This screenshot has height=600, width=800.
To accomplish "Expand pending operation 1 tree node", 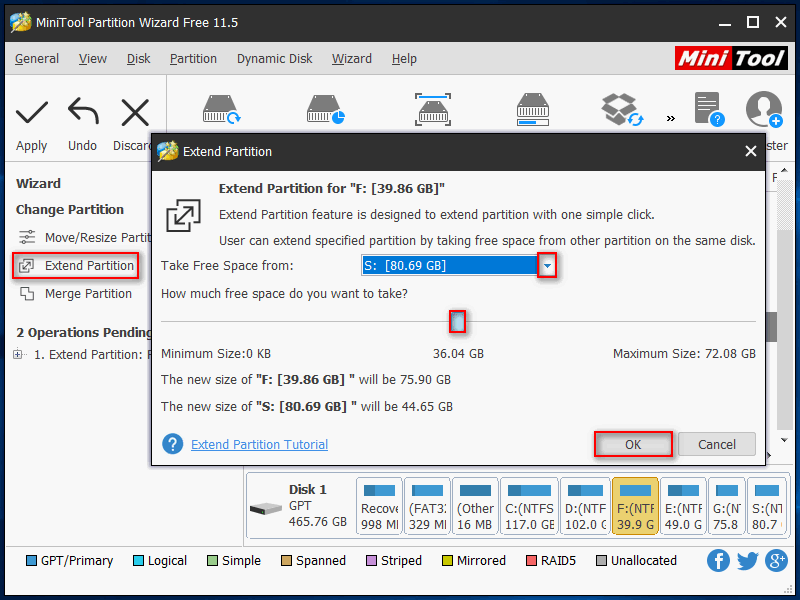I will click(18, 354).
